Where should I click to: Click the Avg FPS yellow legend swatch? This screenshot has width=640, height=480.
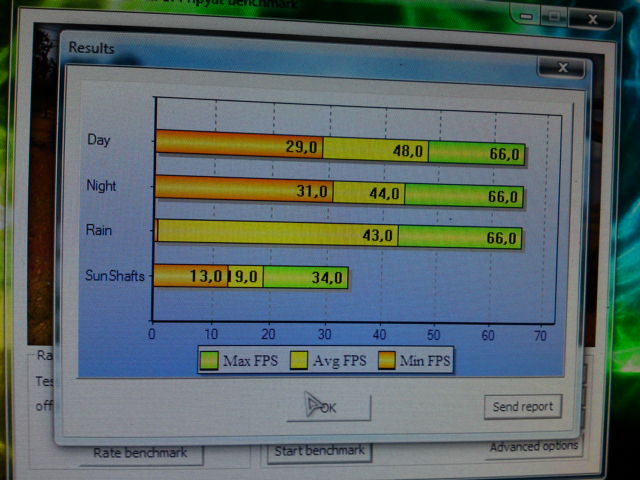pos(298,360)
